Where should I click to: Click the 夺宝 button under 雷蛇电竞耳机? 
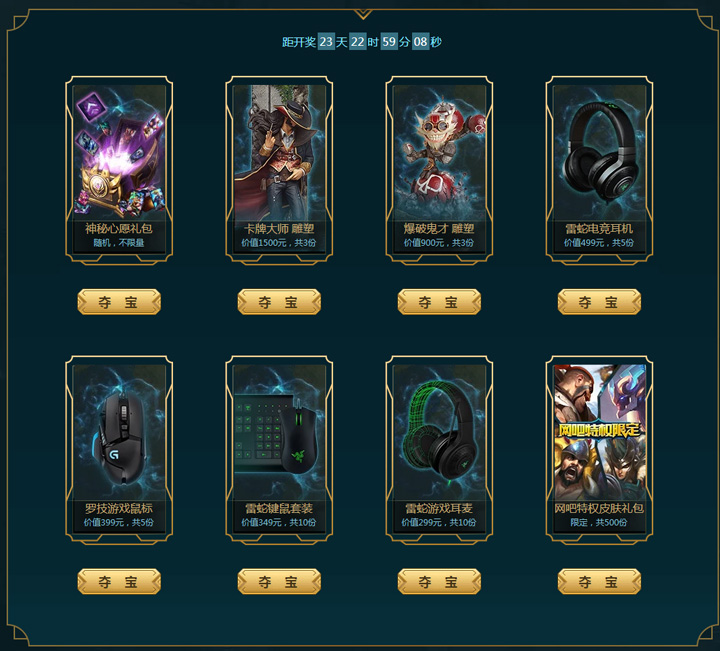tap(599, 302)
